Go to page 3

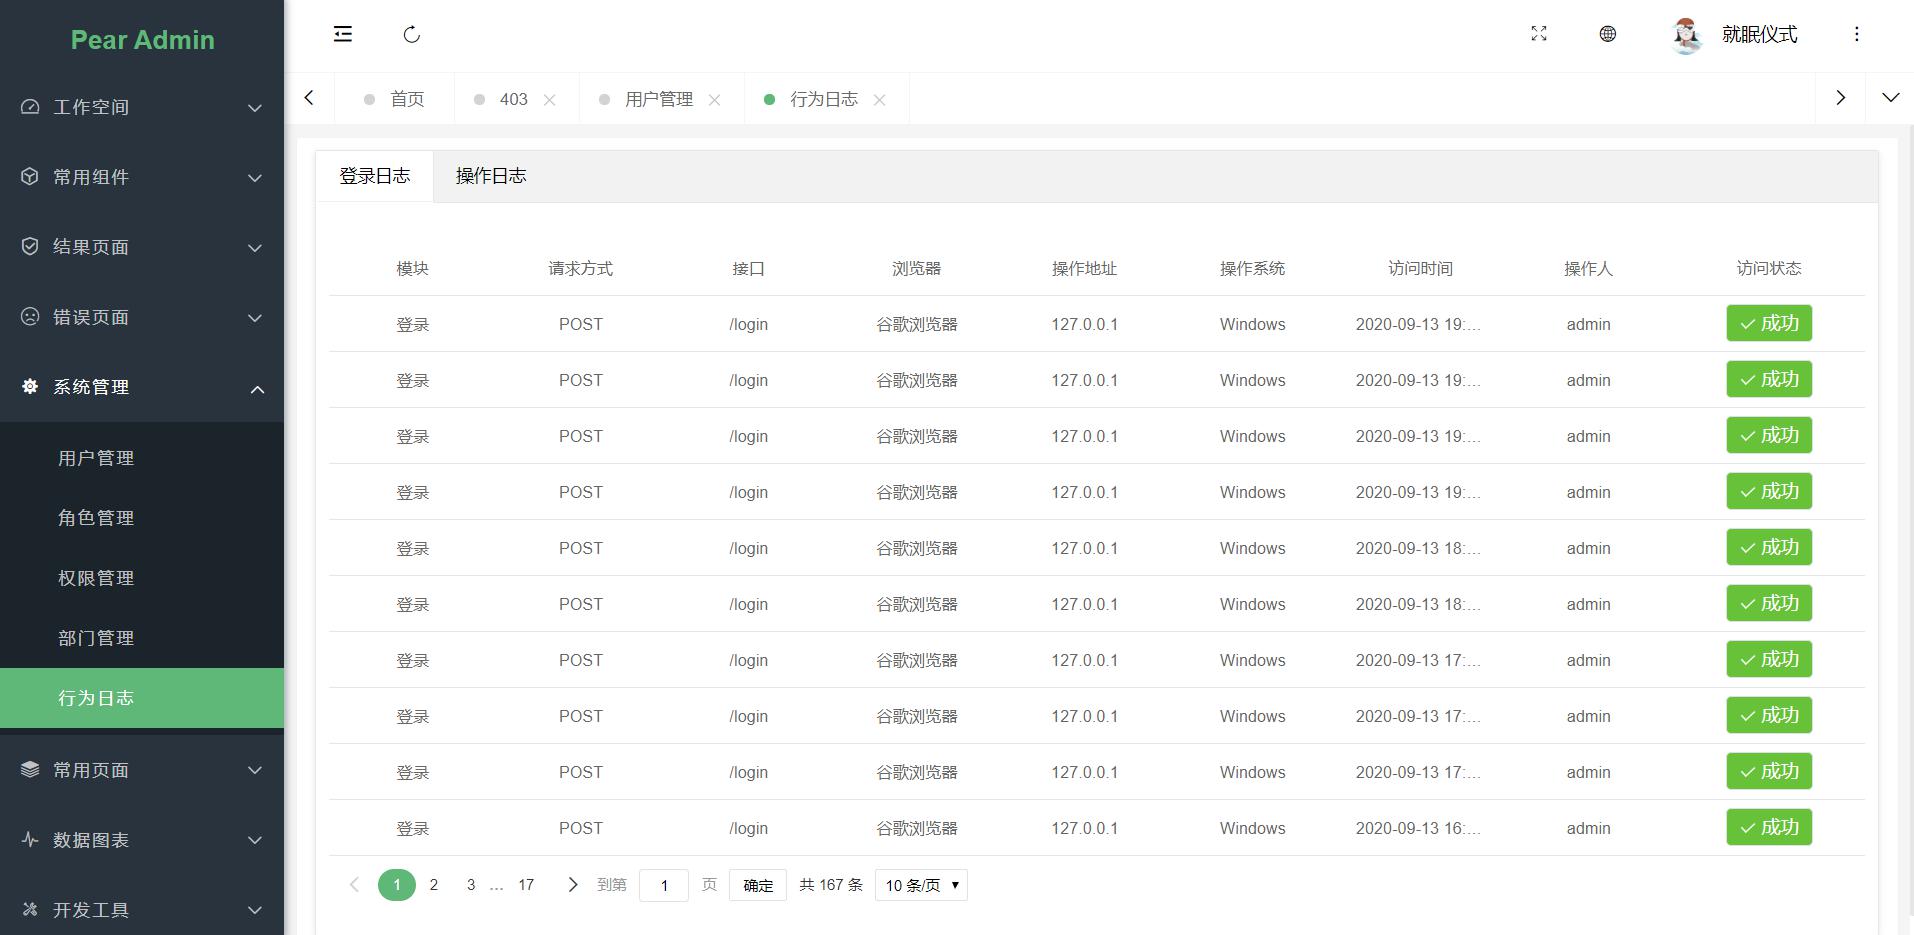pos(471,885)
